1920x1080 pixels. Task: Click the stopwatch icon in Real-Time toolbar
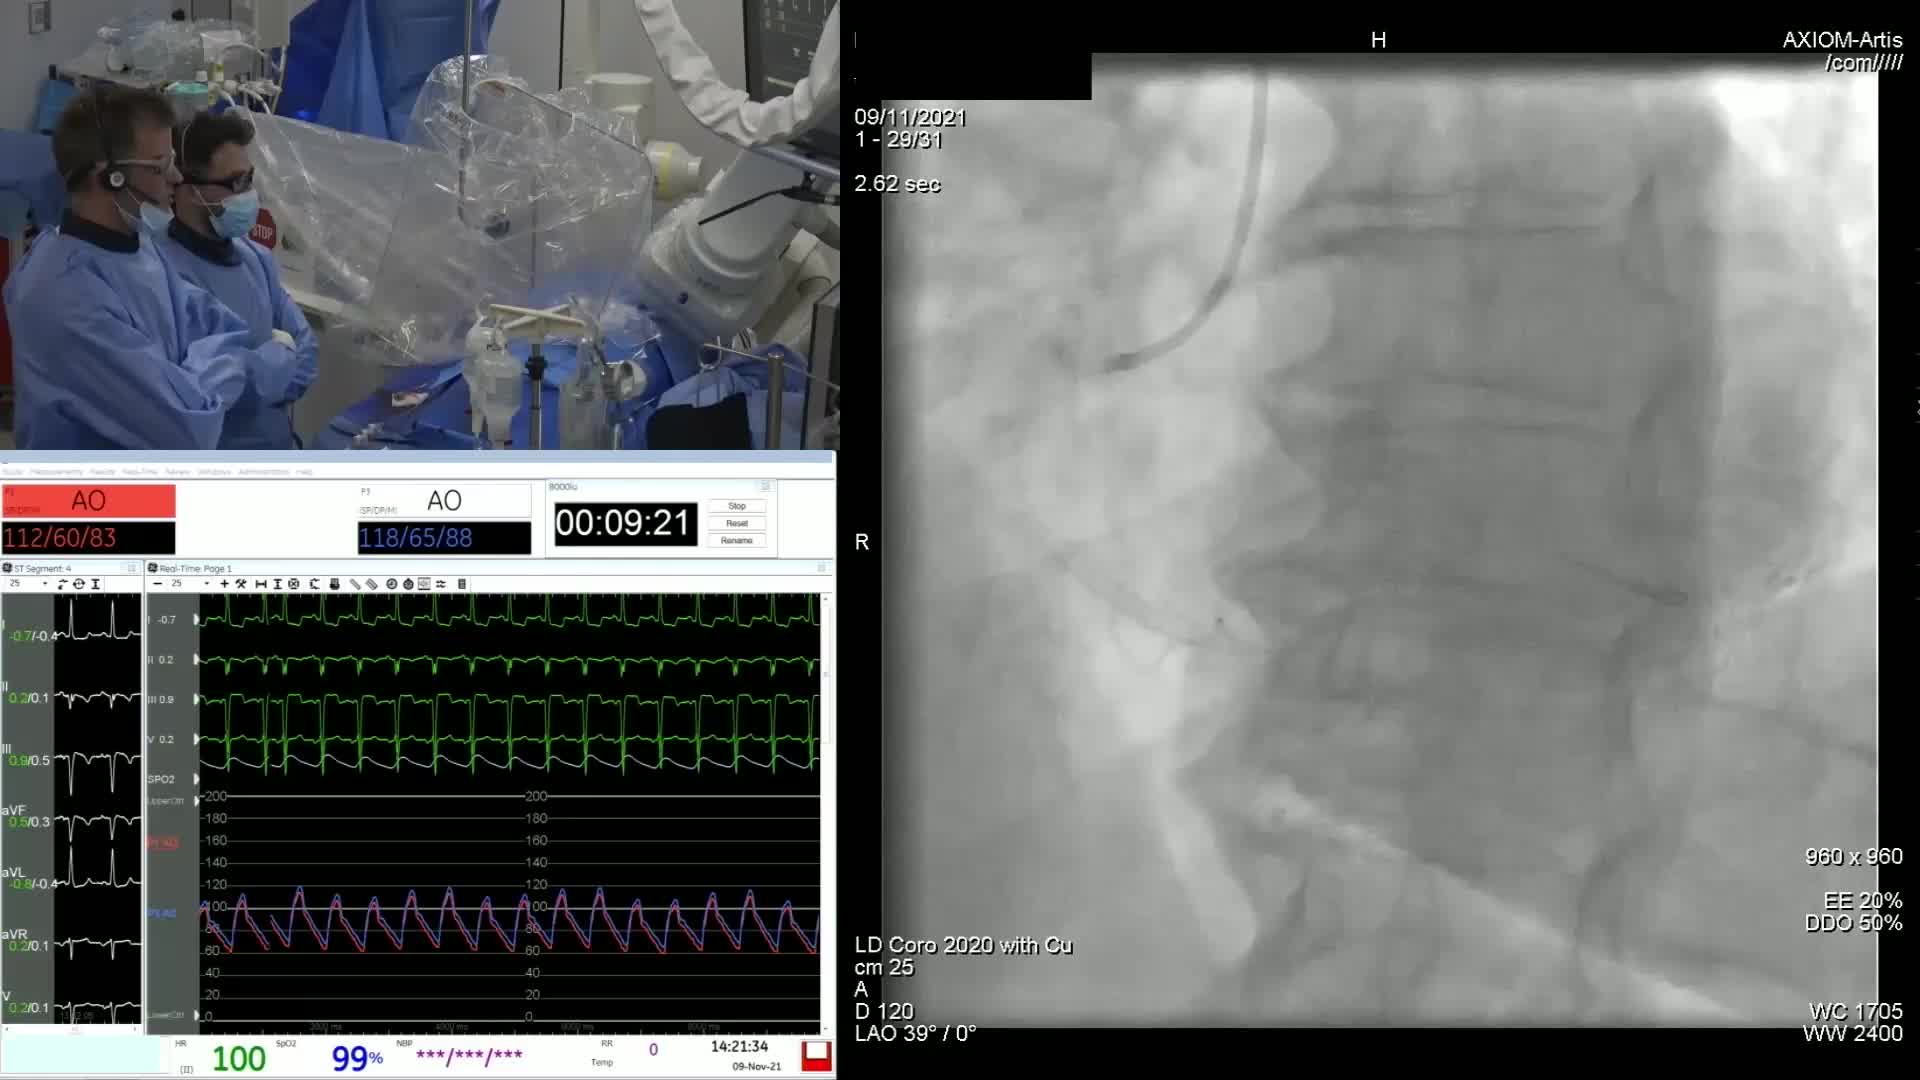[408, 584]
